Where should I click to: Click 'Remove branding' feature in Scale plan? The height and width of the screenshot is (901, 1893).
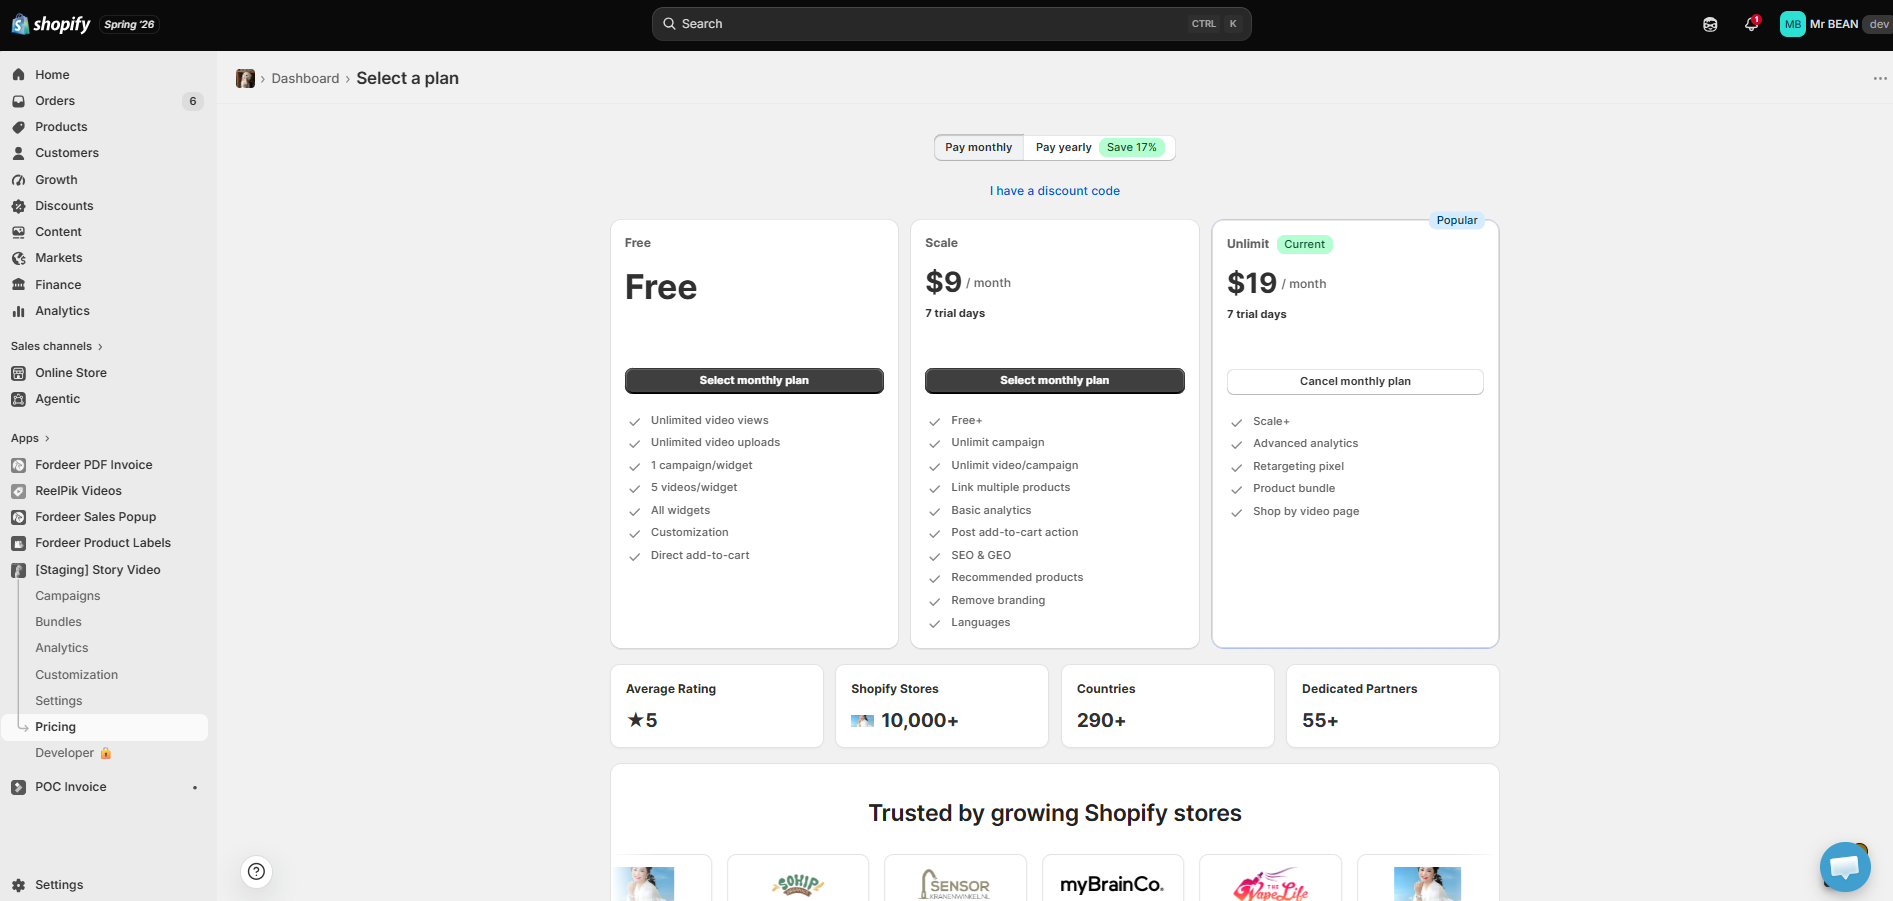pos(998,601)
